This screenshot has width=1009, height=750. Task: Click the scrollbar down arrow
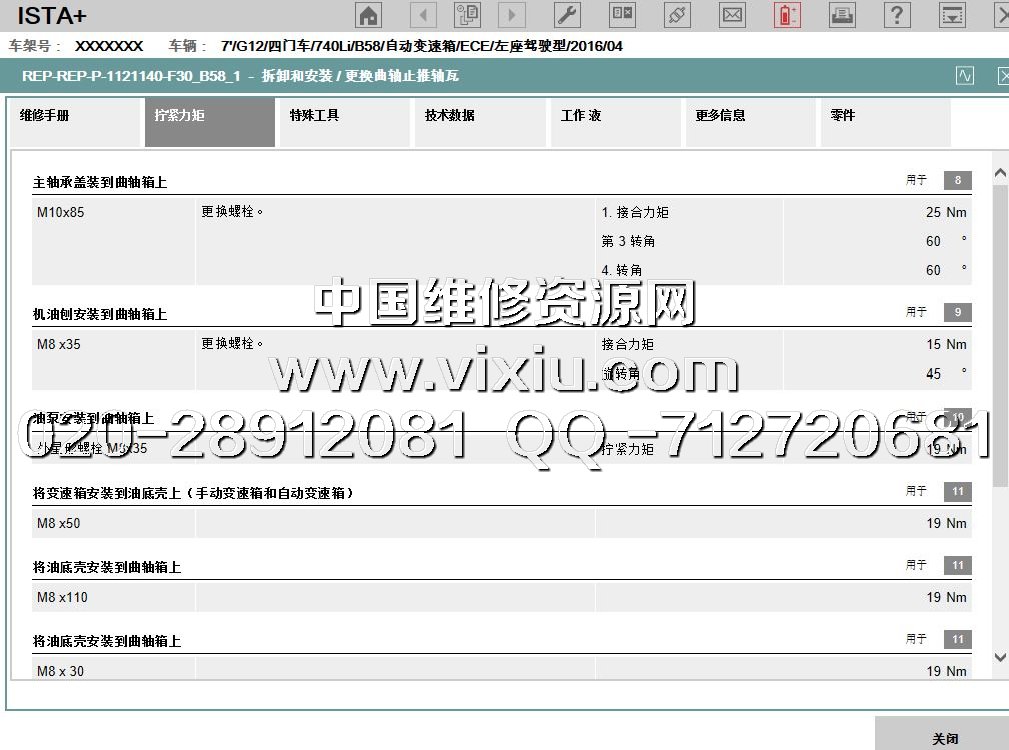(1000, 657)
